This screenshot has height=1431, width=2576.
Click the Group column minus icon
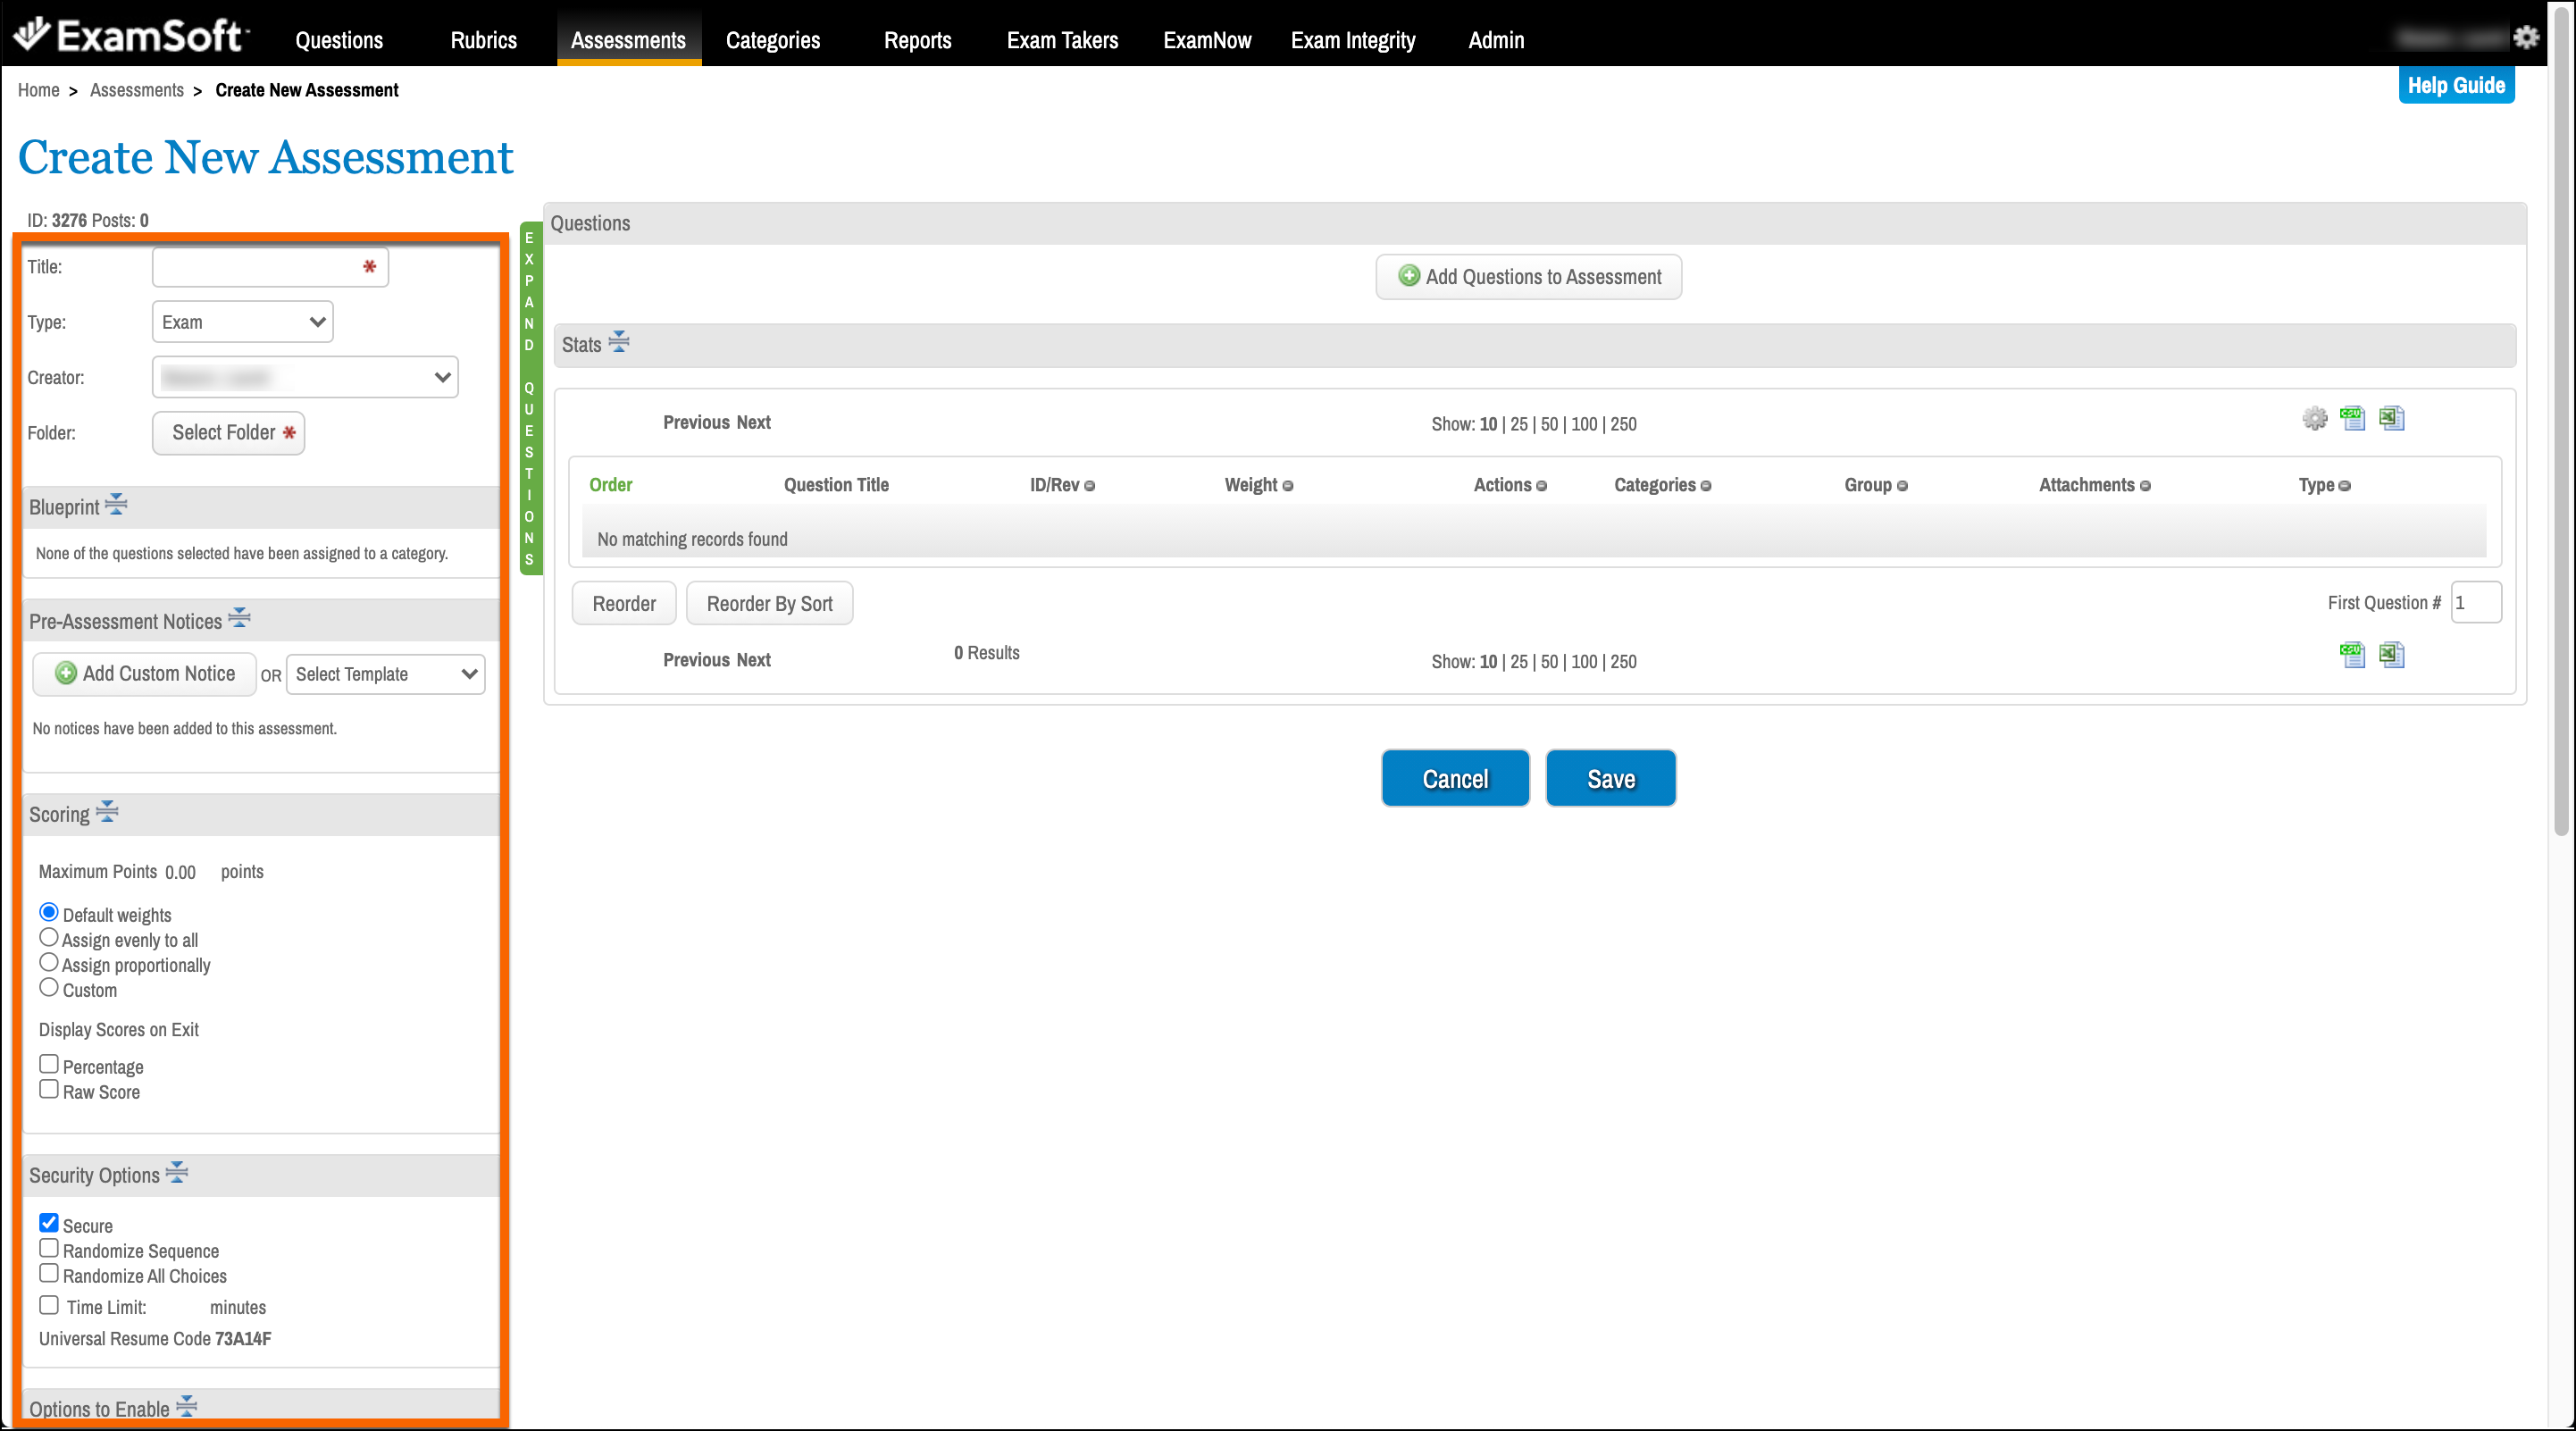(x=1902, y=486)
